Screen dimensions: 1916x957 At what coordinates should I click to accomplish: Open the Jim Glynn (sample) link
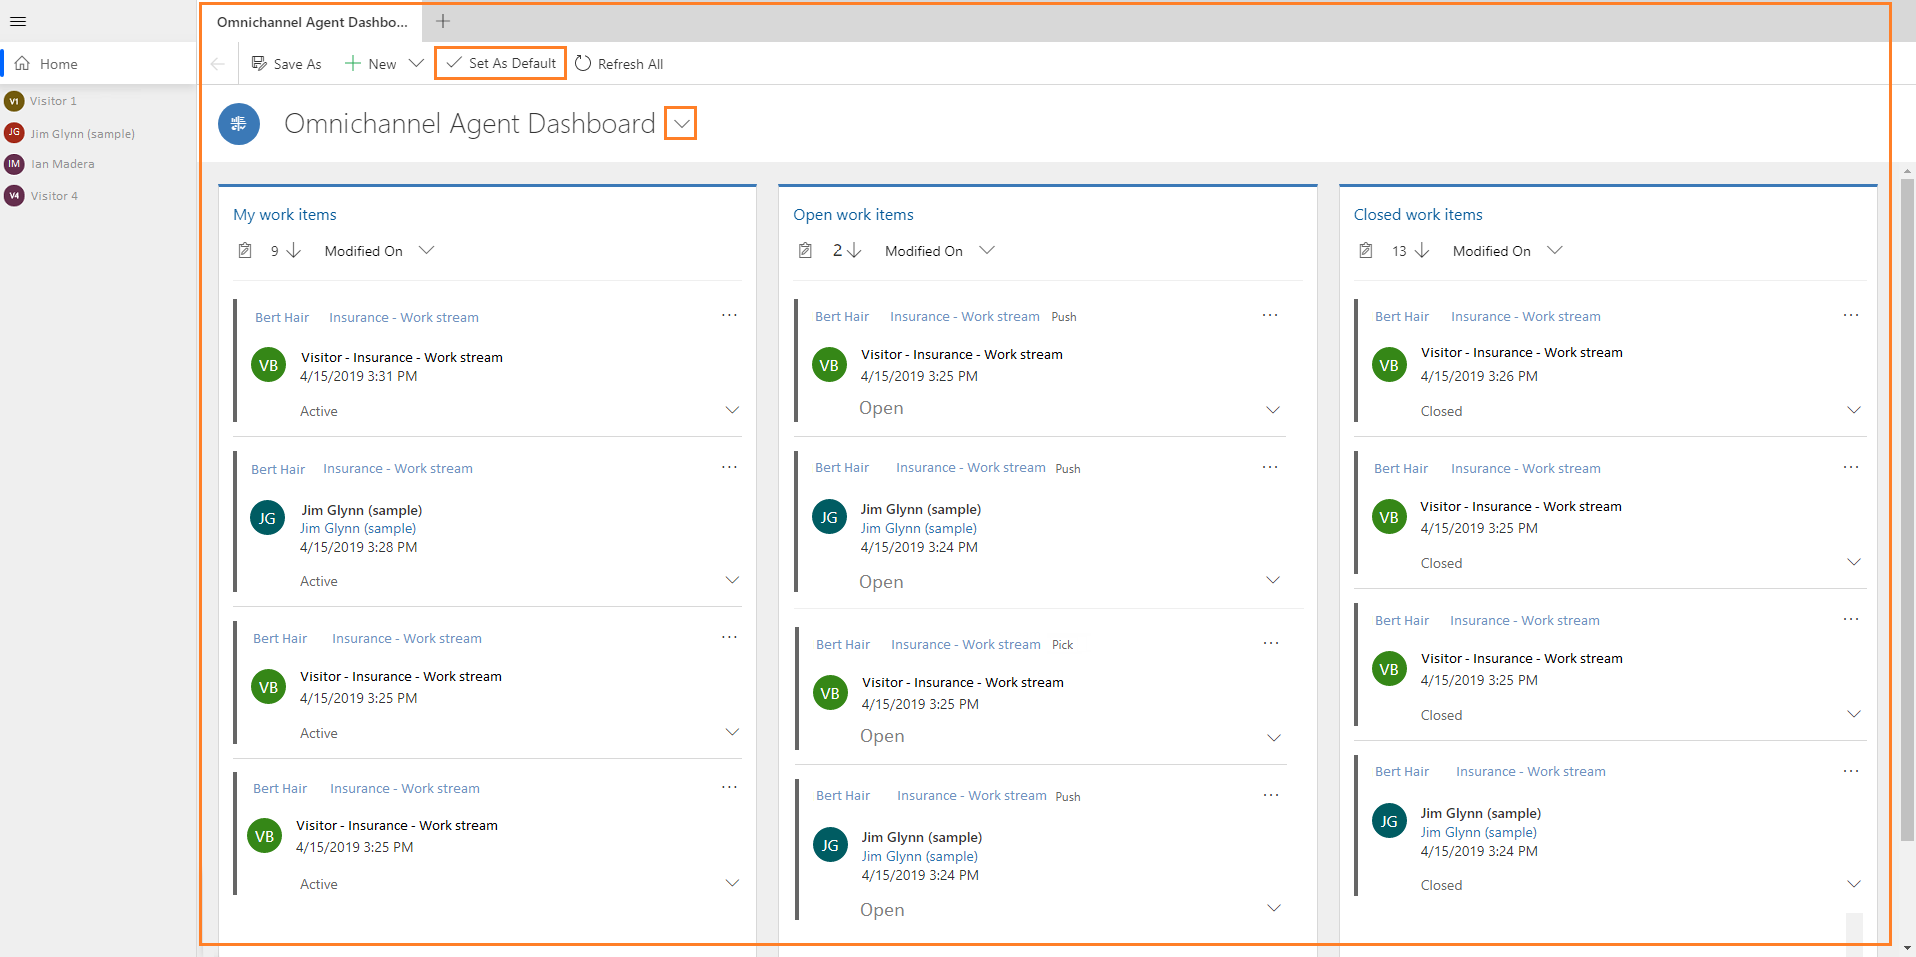(x=357, y=528)
